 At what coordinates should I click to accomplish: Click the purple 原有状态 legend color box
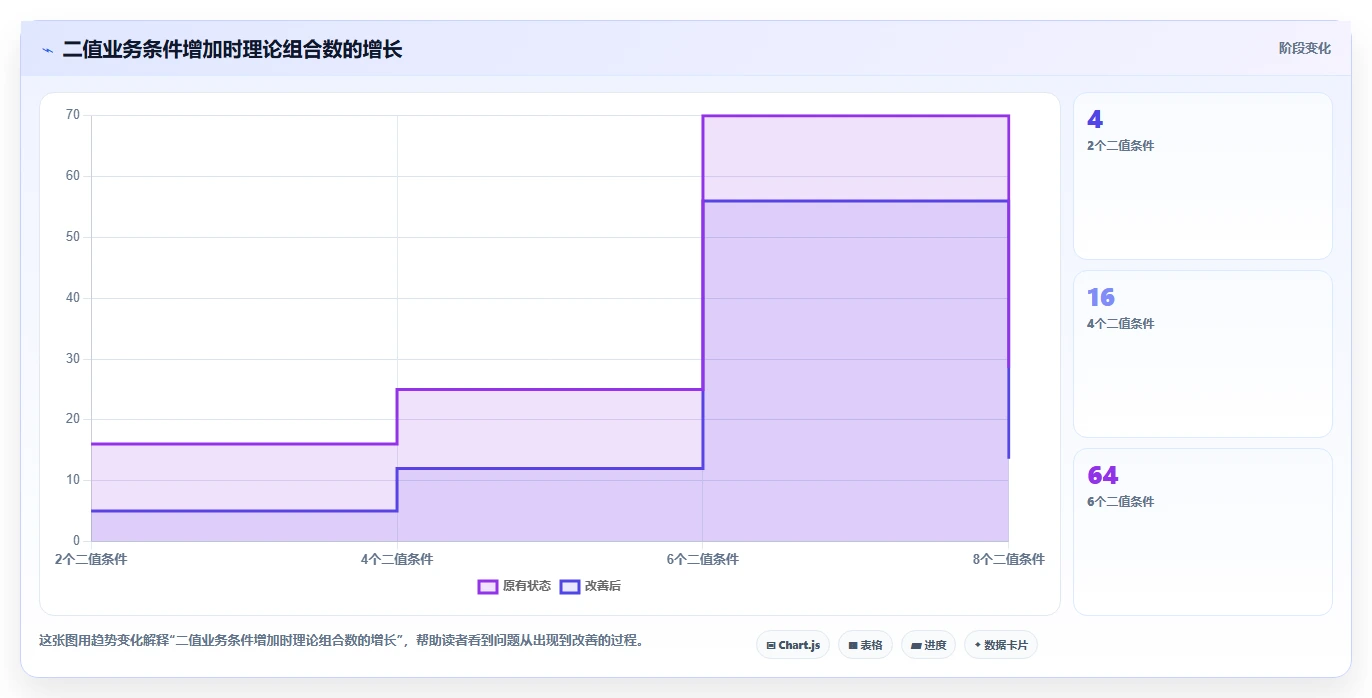coord(488,586)
